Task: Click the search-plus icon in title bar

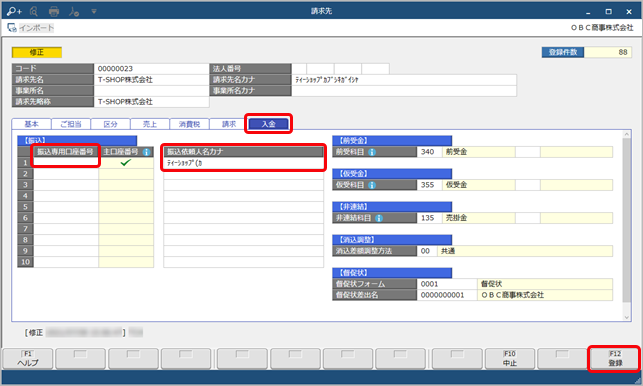Action: tap(14, 11)
